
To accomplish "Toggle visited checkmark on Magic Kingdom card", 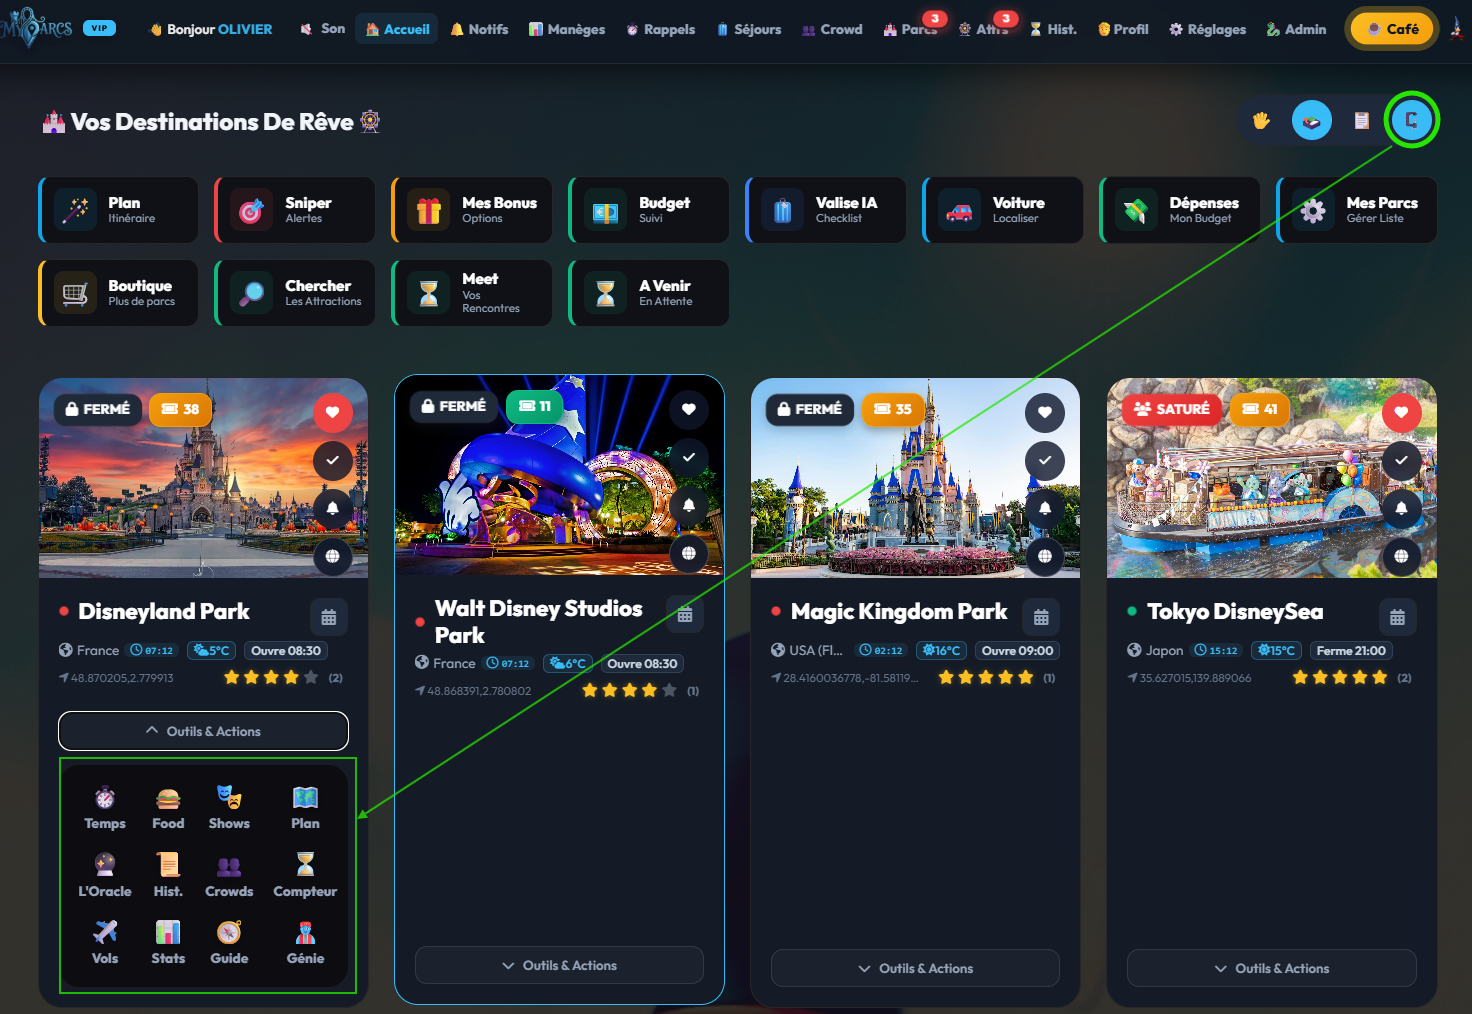I will click(x=1045, y=460).
